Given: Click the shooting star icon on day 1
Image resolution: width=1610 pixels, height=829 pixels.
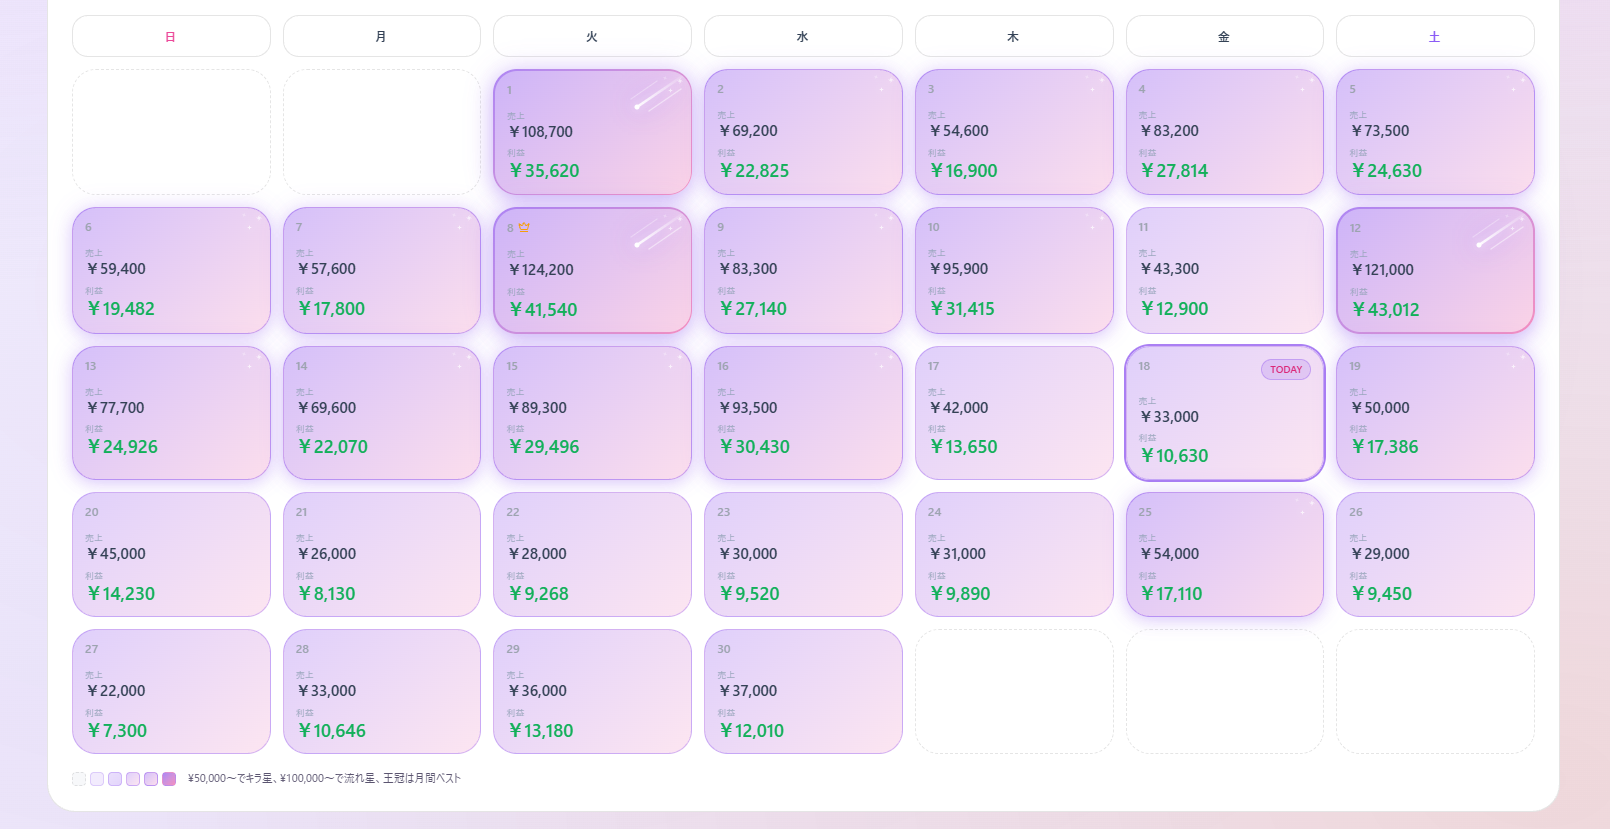Looking at the screenshot, I should 658,93.
